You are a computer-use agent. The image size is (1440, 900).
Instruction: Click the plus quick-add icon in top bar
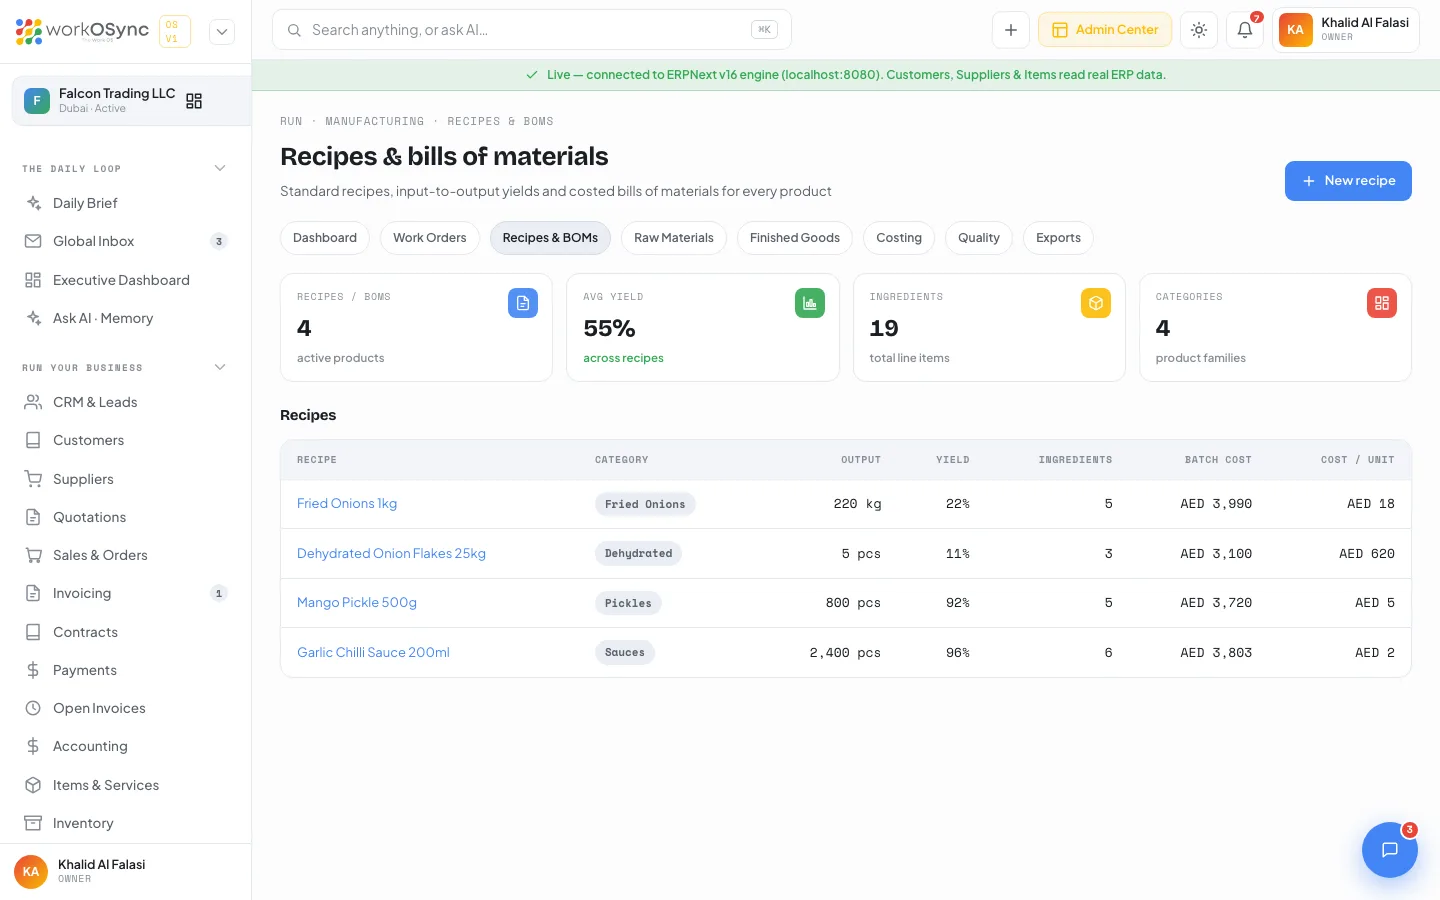pyautogui.click(x=1011, y=30)
